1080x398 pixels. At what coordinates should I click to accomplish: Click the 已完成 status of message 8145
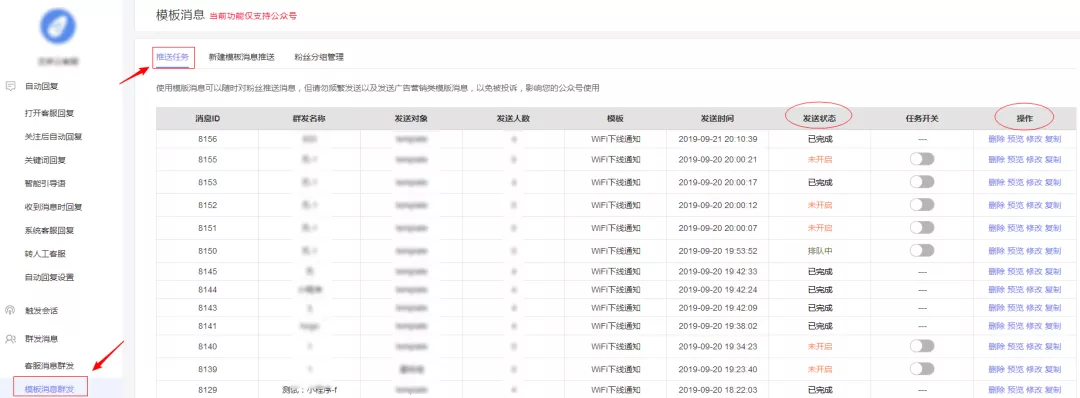click(x=820, y=271)
